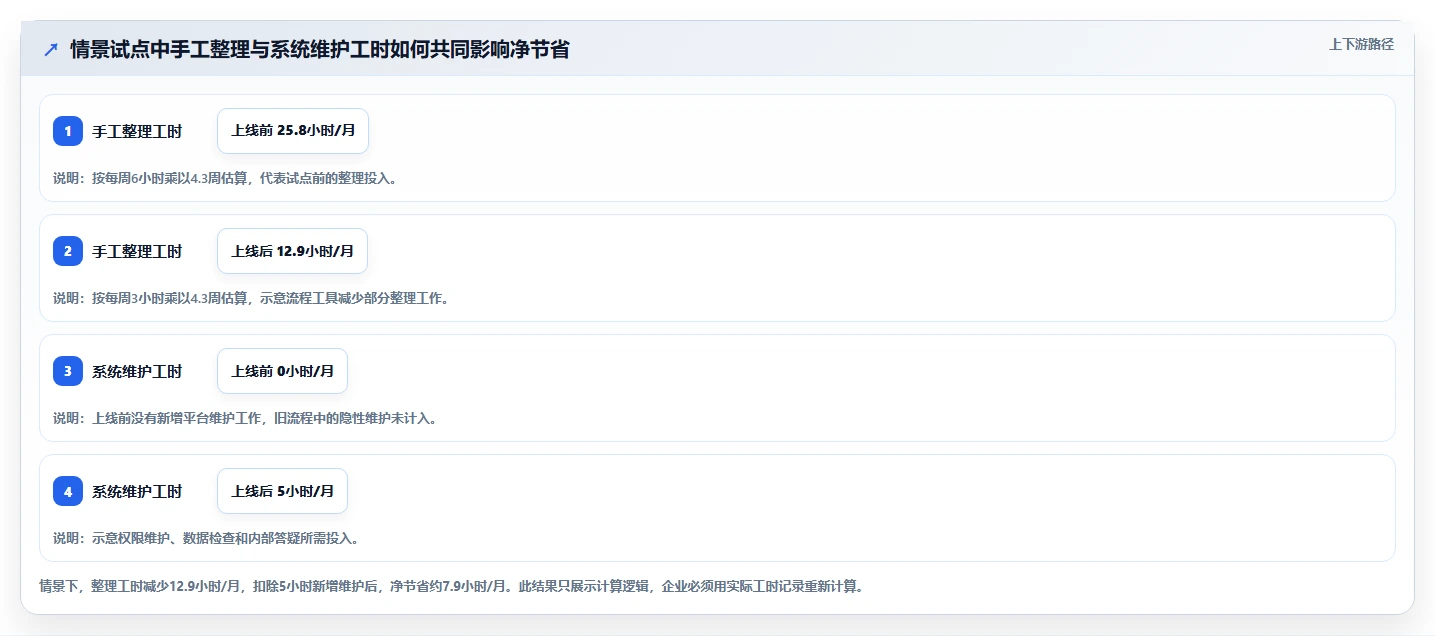Click the step number 3 badge
The height and width of the screenshot is (636, 1435).
68,371
